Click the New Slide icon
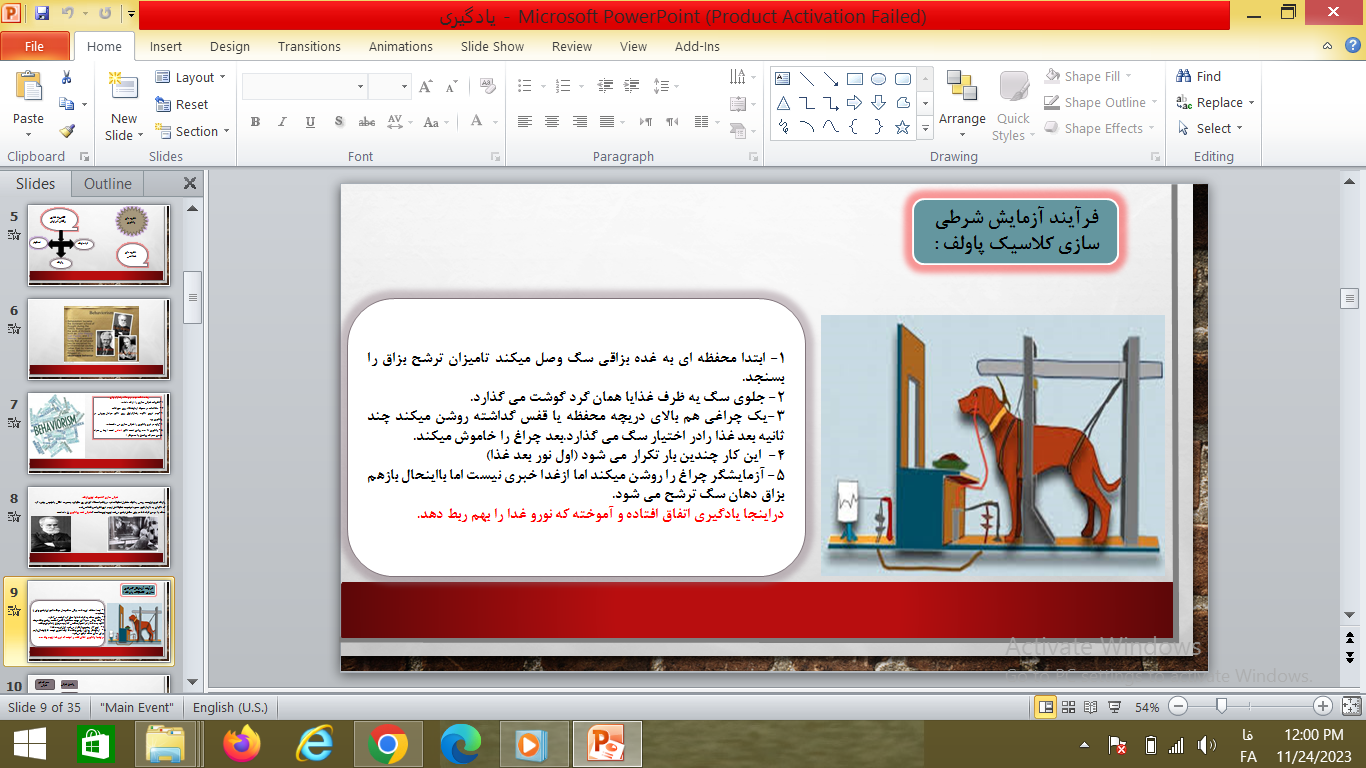This screenshot has width=1366, height=768. [124, 88]
